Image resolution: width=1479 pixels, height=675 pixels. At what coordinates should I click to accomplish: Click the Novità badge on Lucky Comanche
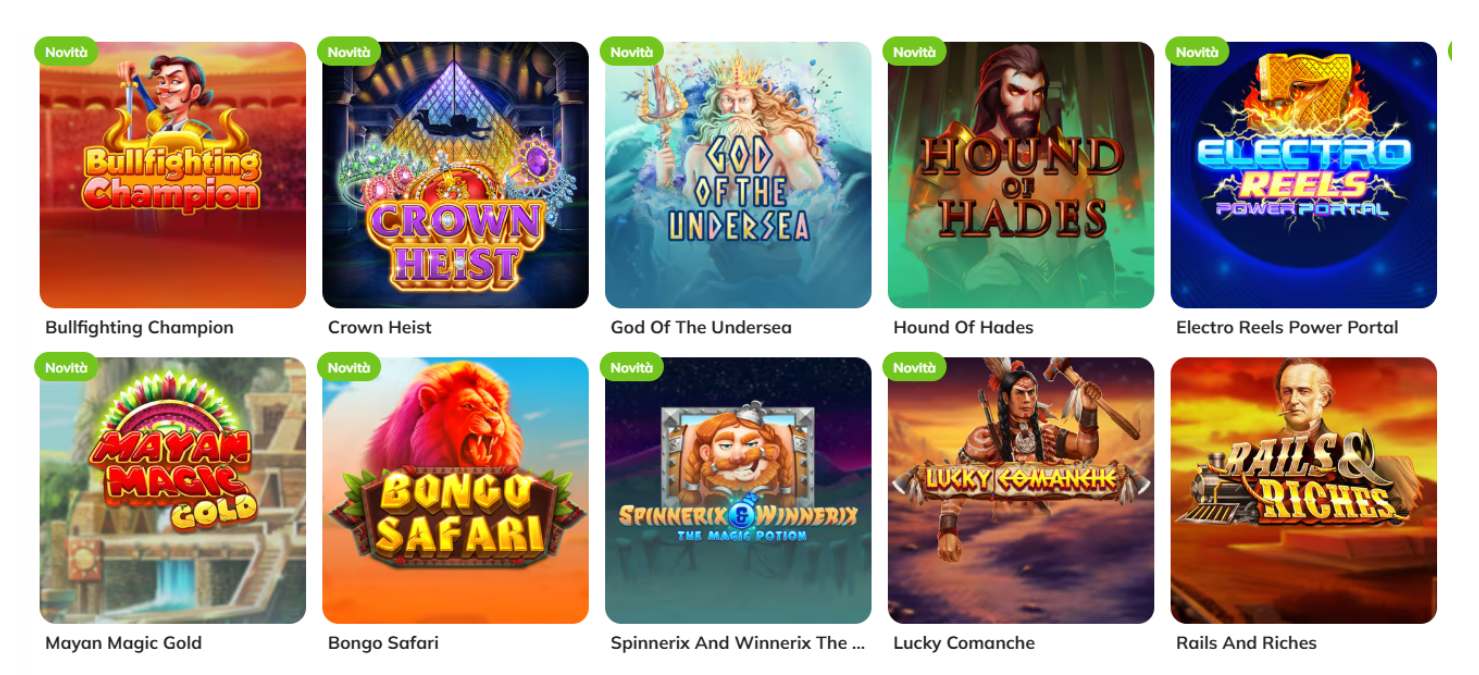tap(914, 368)
